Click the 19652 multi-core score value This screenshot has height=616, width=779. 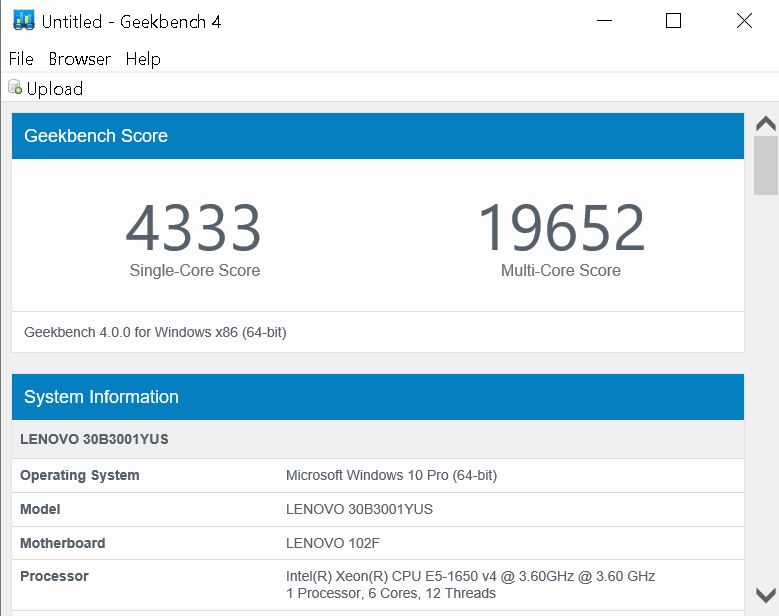point(560,229)
